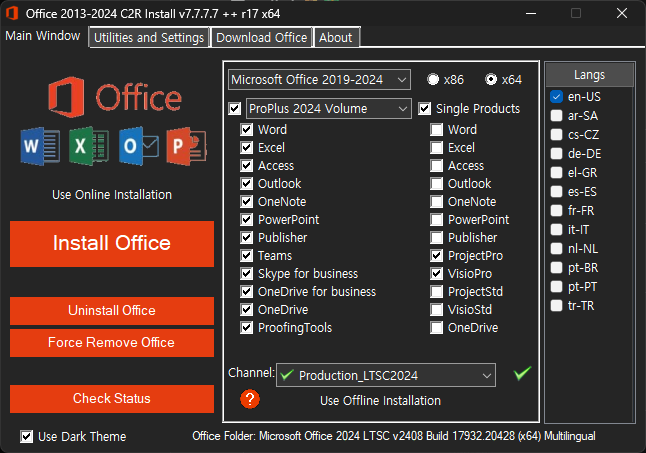Click the Check Status button

click(112, 399)
